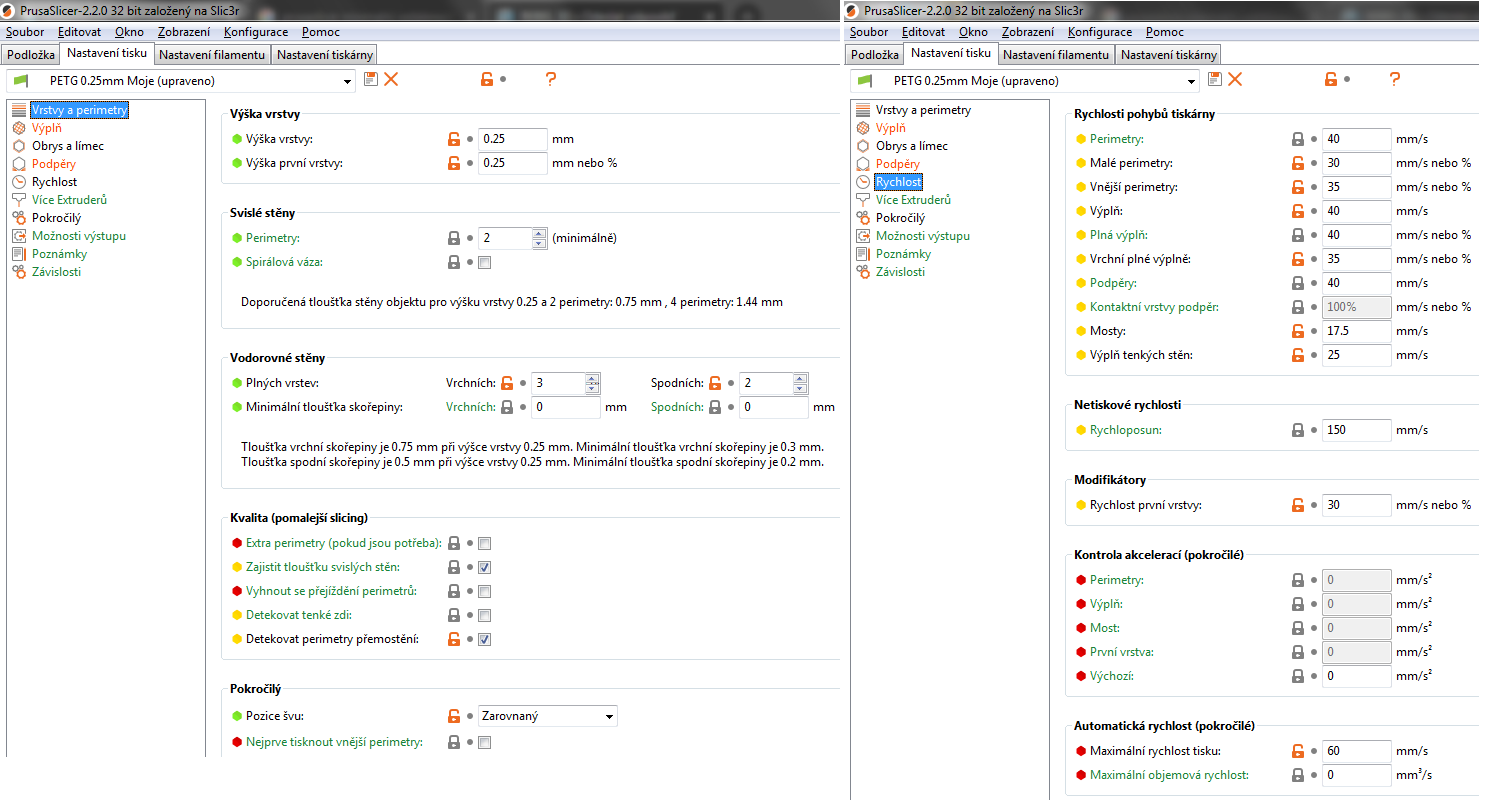This screenshot has height=800, width=1496.
Task: Click the orange X delete preset icon in right window
Action: [1235, 79]
